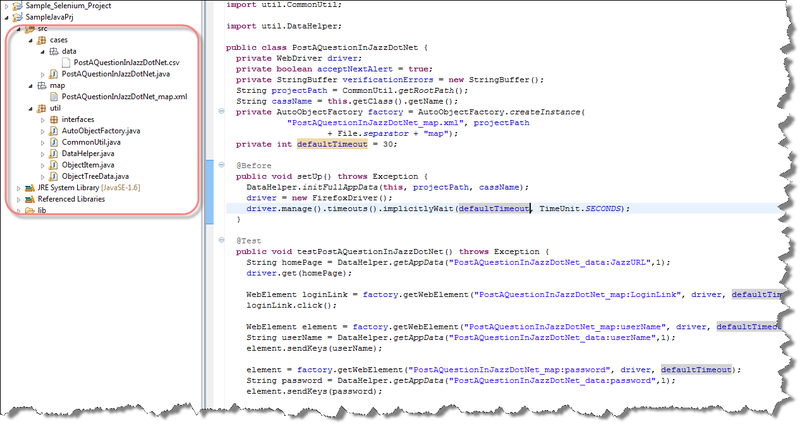This screenshot has height=424, width=800.
Task: Fold the @Test method in editor
Action: 221,239
